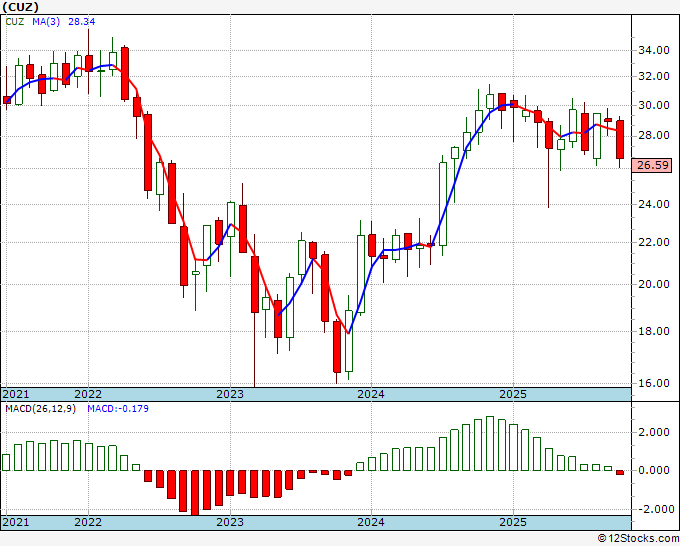Click the 16.00 price axis label
Screen dimensions: 680x546
[x=654, y=383]
